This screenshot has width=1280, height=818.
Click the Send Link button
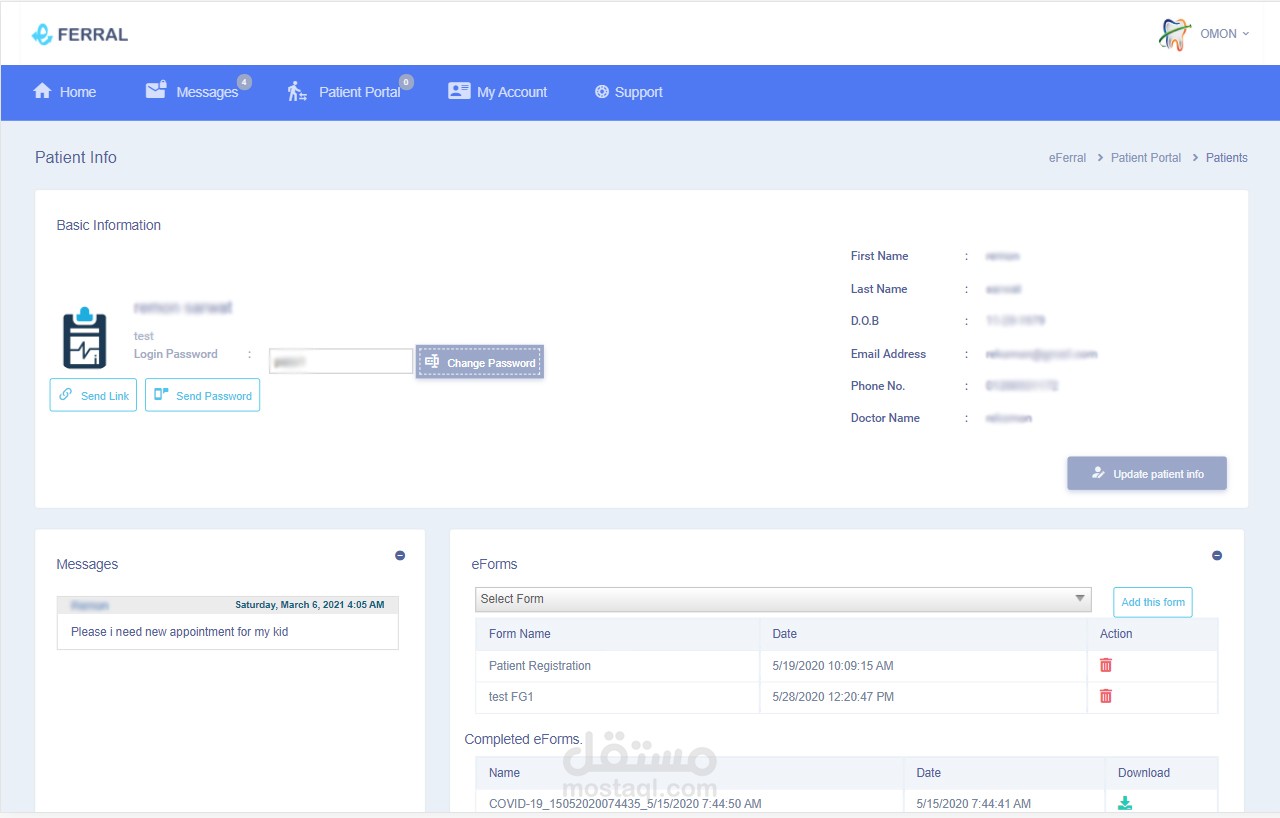coord(93,395)
